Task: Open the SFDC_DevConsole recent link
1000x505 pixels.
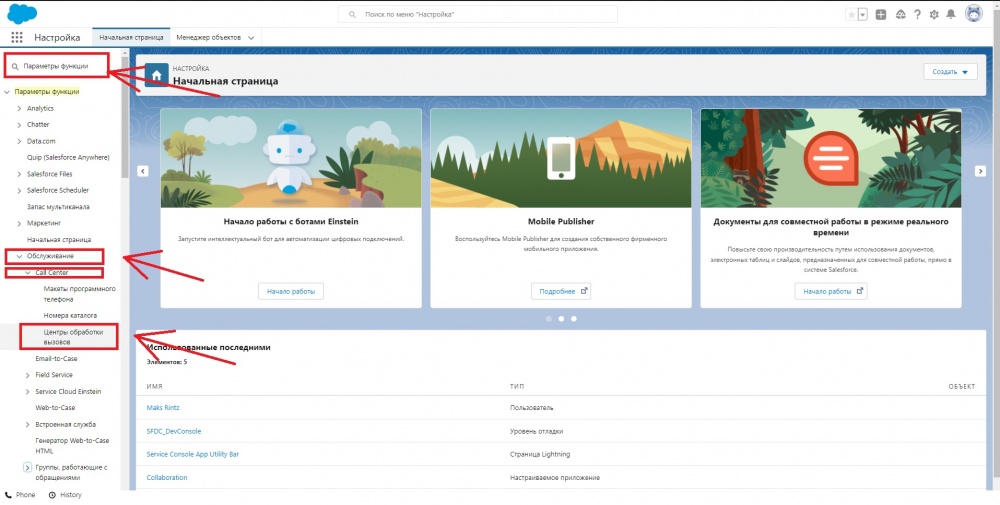Action: 173,431
